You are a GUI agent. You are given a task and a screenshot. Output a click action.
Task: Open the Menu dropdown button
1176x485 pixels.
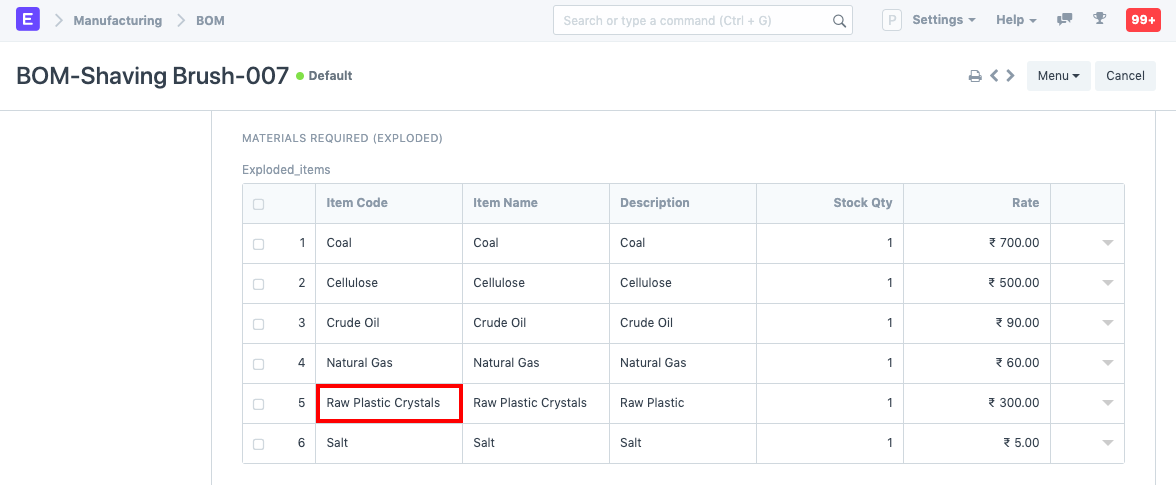(1058, 76)
